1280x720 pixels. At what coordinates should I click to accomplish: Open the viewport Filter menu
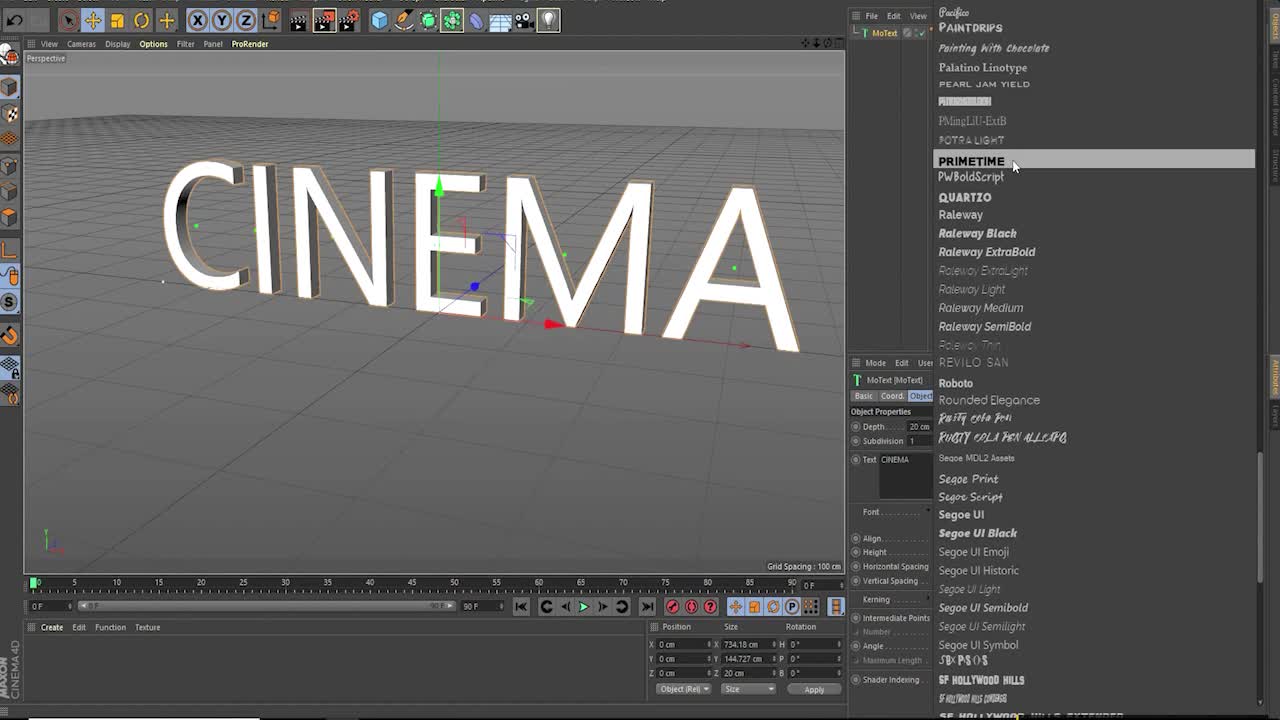coord(186,44)
